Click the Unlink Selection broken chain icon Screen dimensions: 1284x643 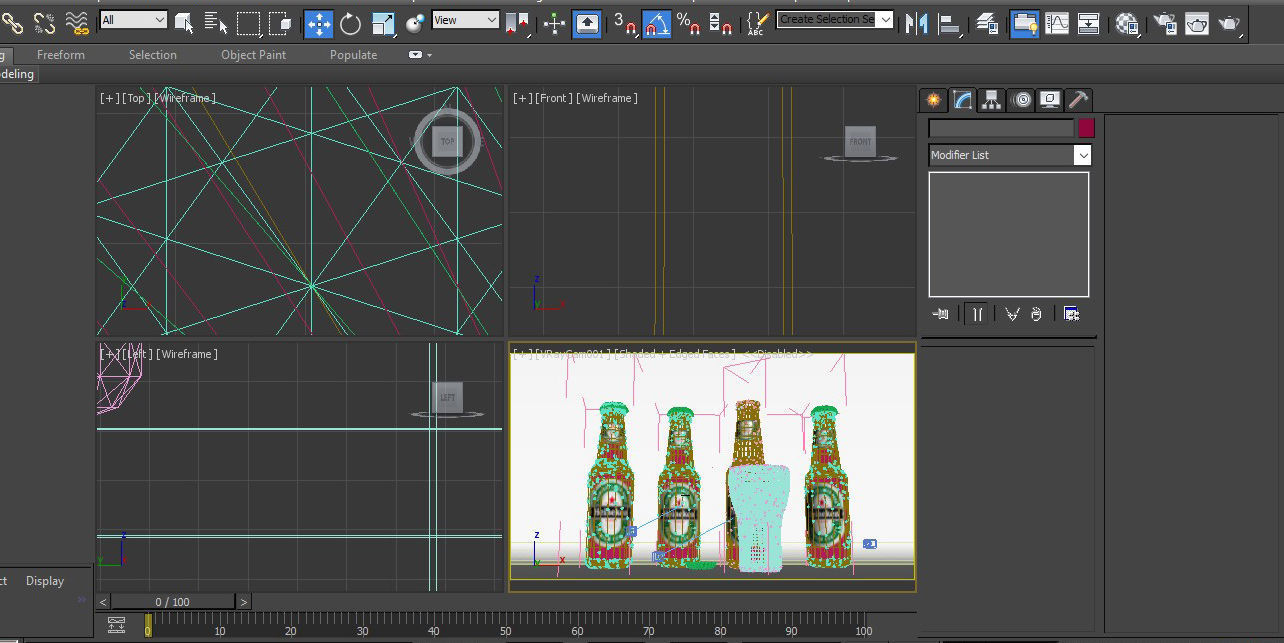click(44, 22)
